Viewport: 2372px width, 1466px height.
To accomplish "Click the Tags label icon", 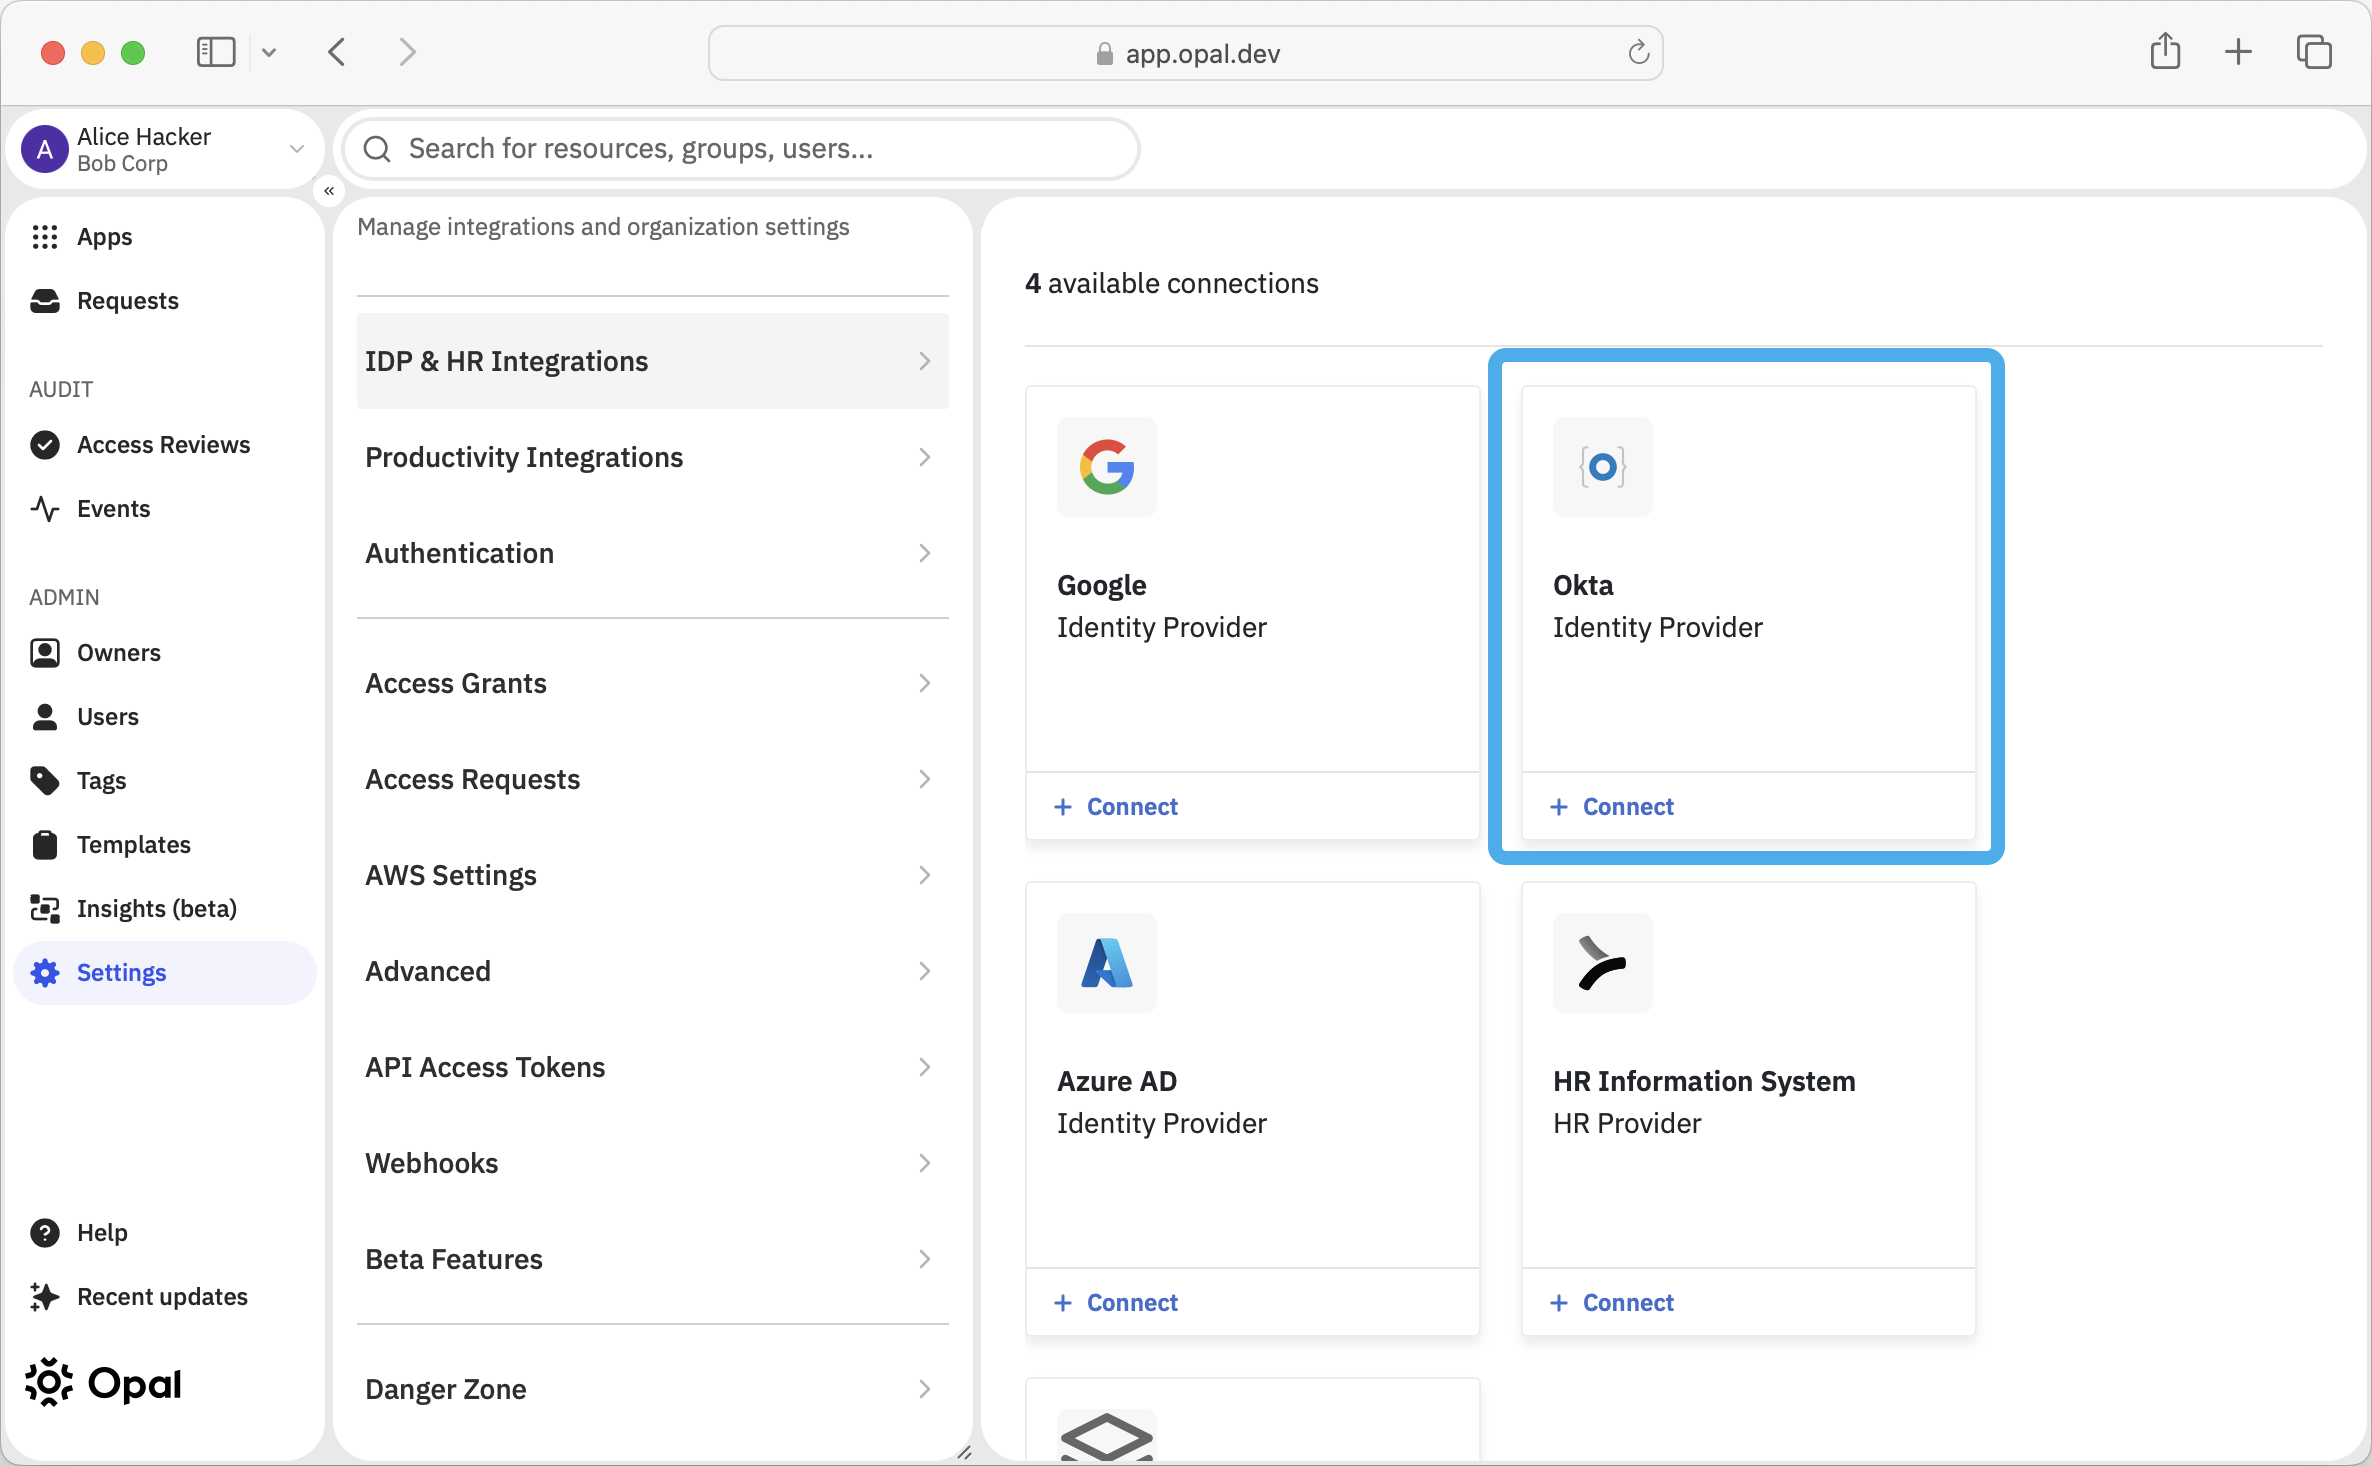I will point(45,781).
